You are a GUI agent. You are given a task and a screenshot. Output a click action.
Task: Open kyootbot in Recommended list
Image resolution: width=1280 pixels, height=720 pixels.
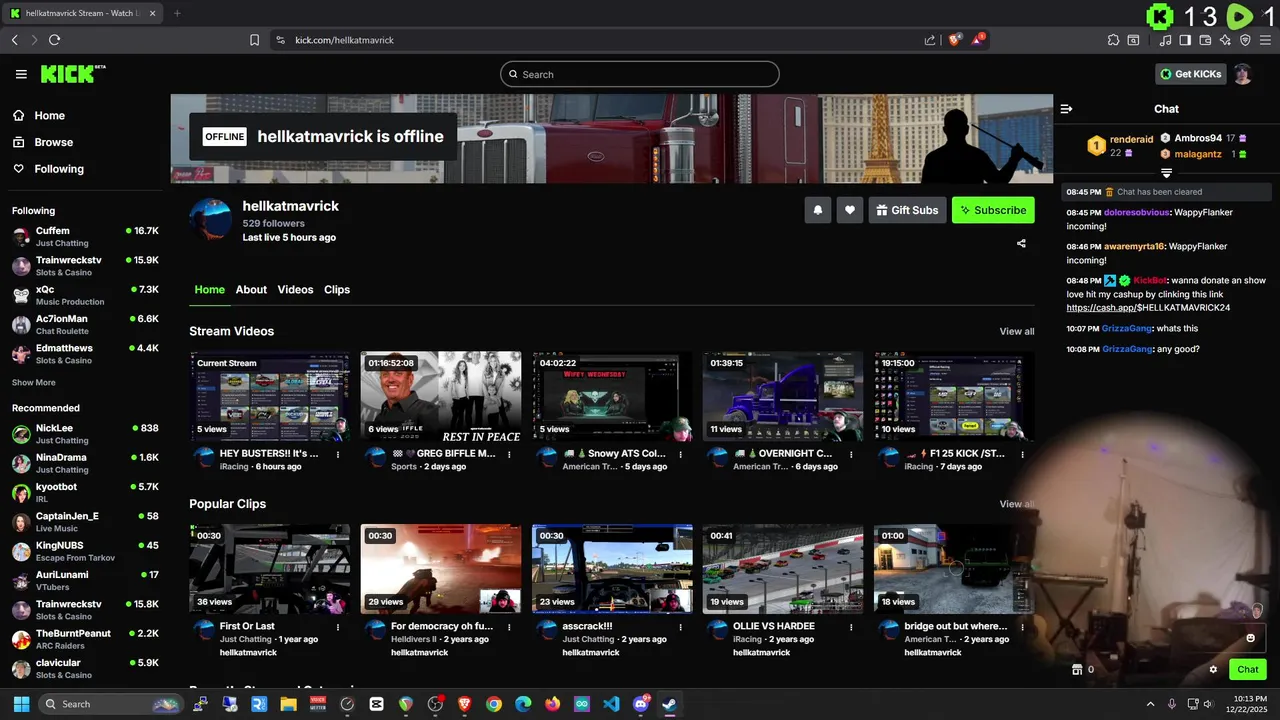click(85, 492)
